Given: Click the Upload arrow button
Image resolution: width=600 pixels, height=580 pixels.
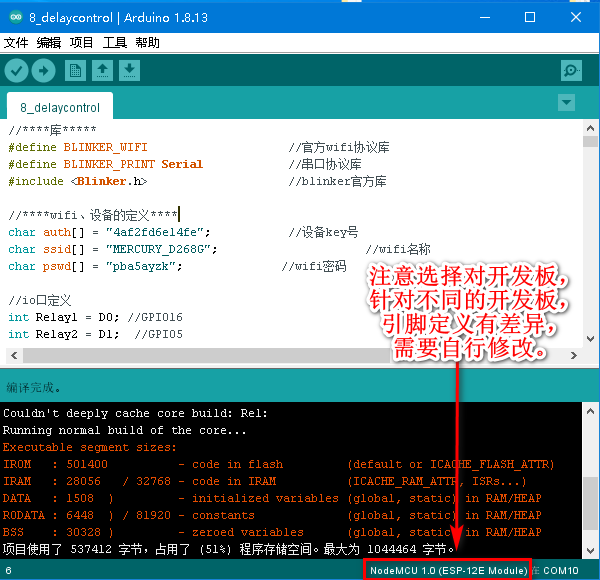Looking at the screenshot, I should coord(44,70).
